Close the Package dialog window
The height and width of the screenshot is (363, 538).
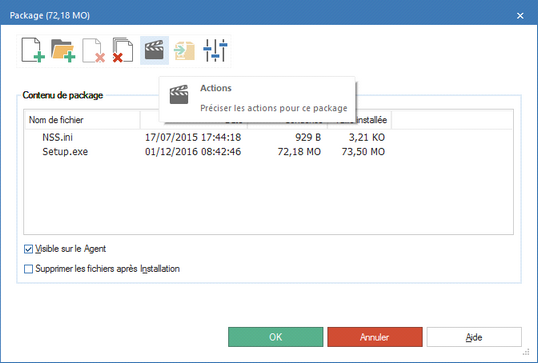[x=520, y=16]
